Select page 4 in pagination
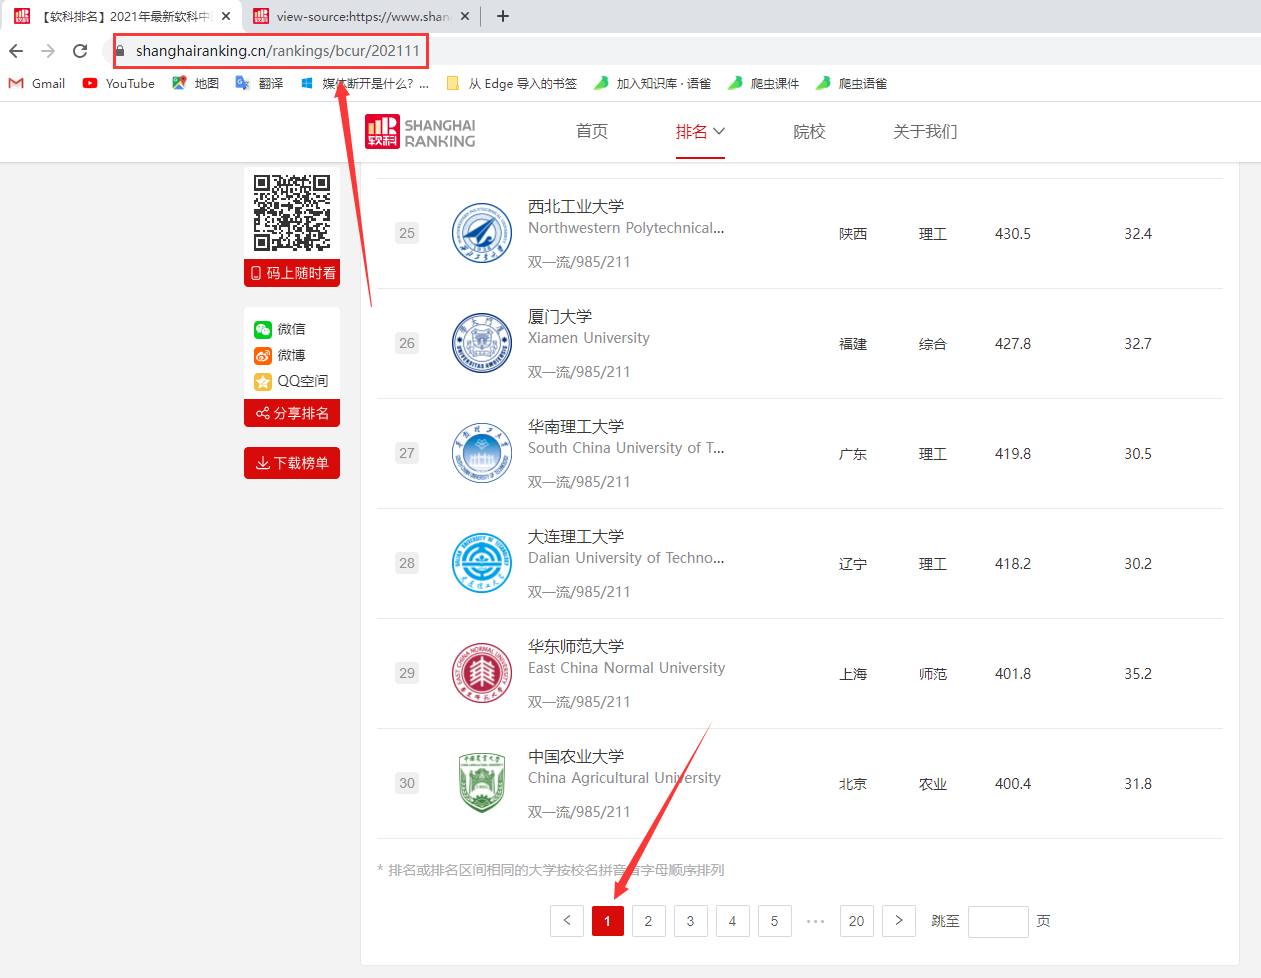Image resolution: width=1261 pixels, height=978 pixels. tap(733, 921)
